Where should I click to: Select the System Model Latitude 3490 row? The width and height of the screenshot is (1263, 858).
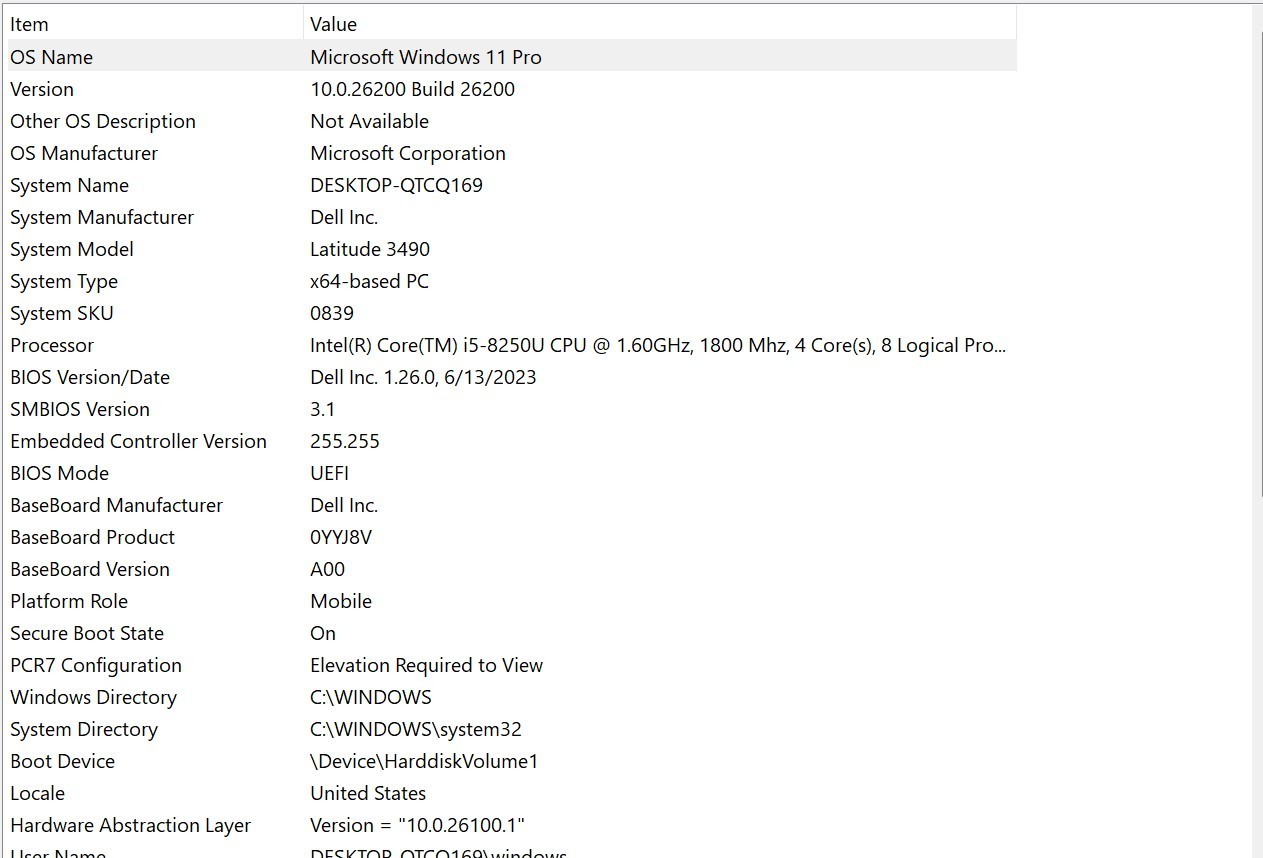coord(511,249)
